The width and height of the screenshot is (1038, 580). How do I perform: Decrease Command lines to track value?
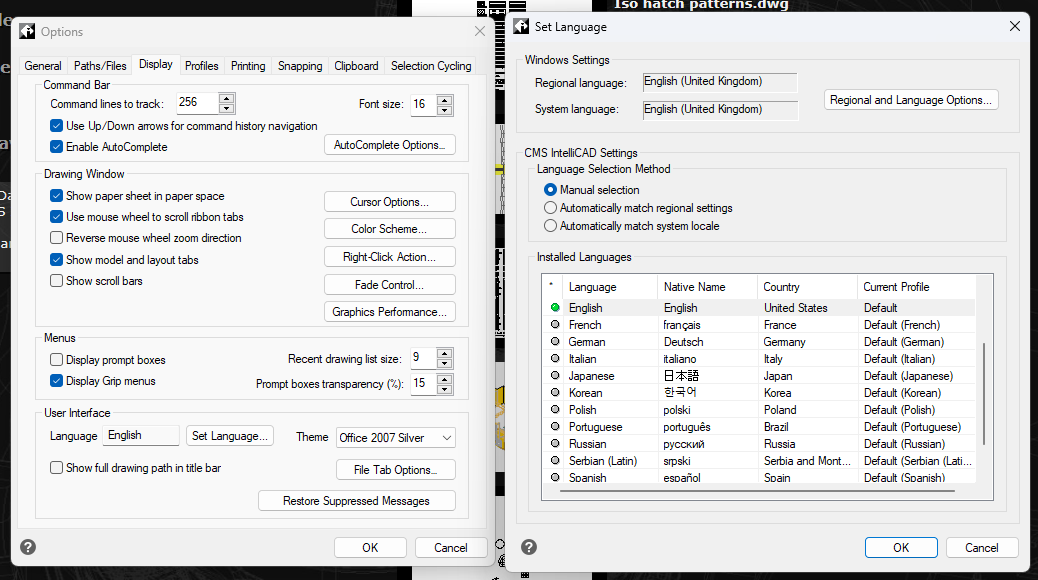[x=226, y=109]
